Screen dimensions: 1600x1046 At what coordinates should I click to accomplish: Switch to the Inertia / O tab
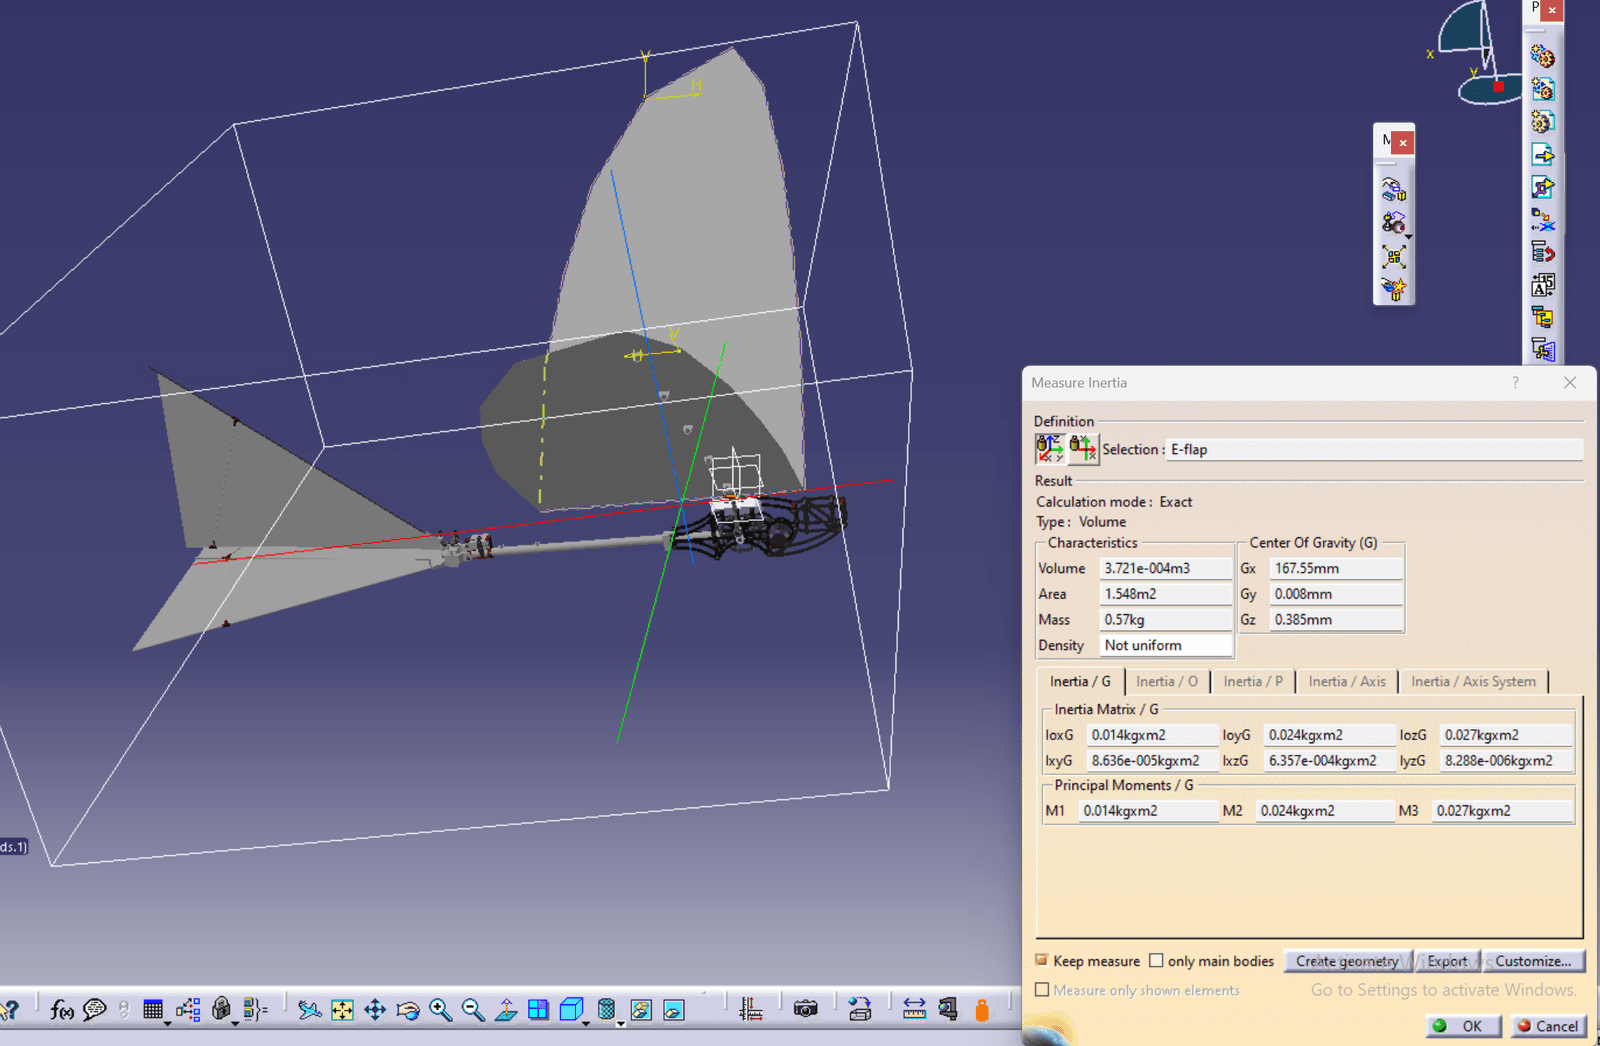[x=1166, y=681]
